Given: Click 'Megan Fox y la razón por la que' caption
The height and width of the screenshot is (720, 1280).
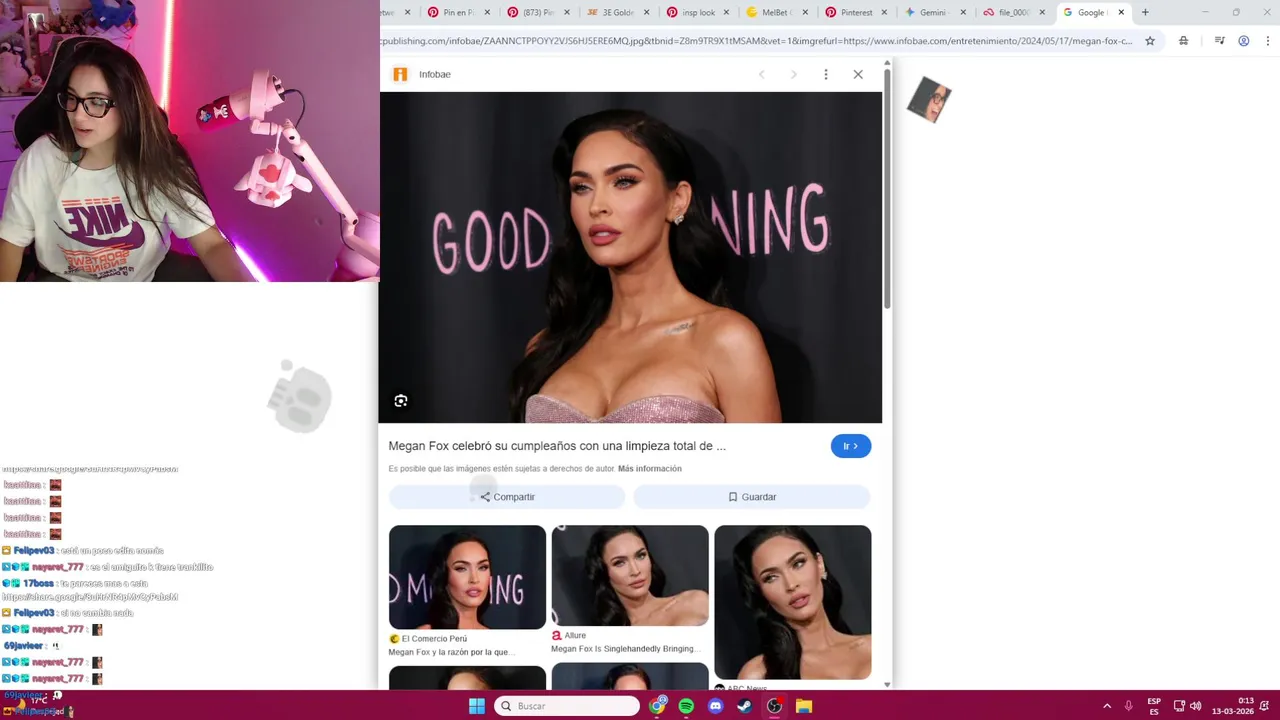Looking at the screenshot, I should pos(452,652).
